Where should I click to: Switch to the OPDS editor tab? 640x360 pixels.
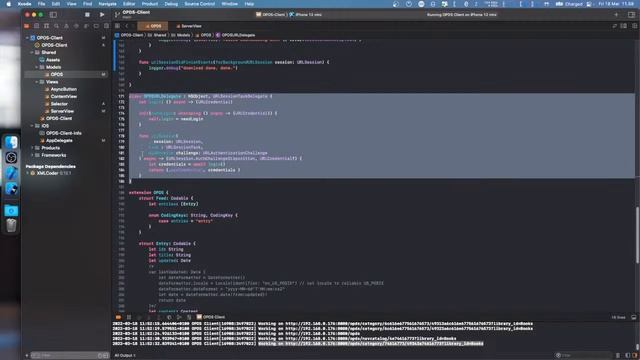[153, 26]
